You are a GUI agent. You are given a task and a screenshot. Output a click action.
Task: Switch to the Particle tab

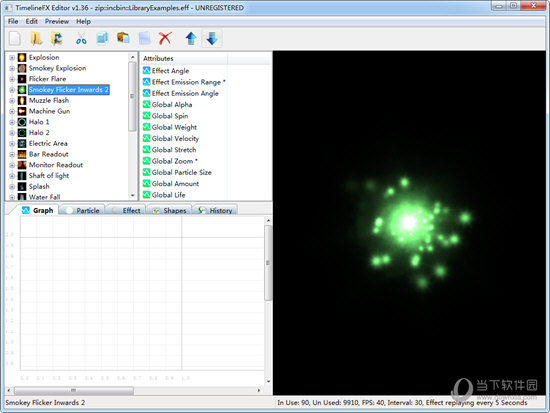coord(82,210)
